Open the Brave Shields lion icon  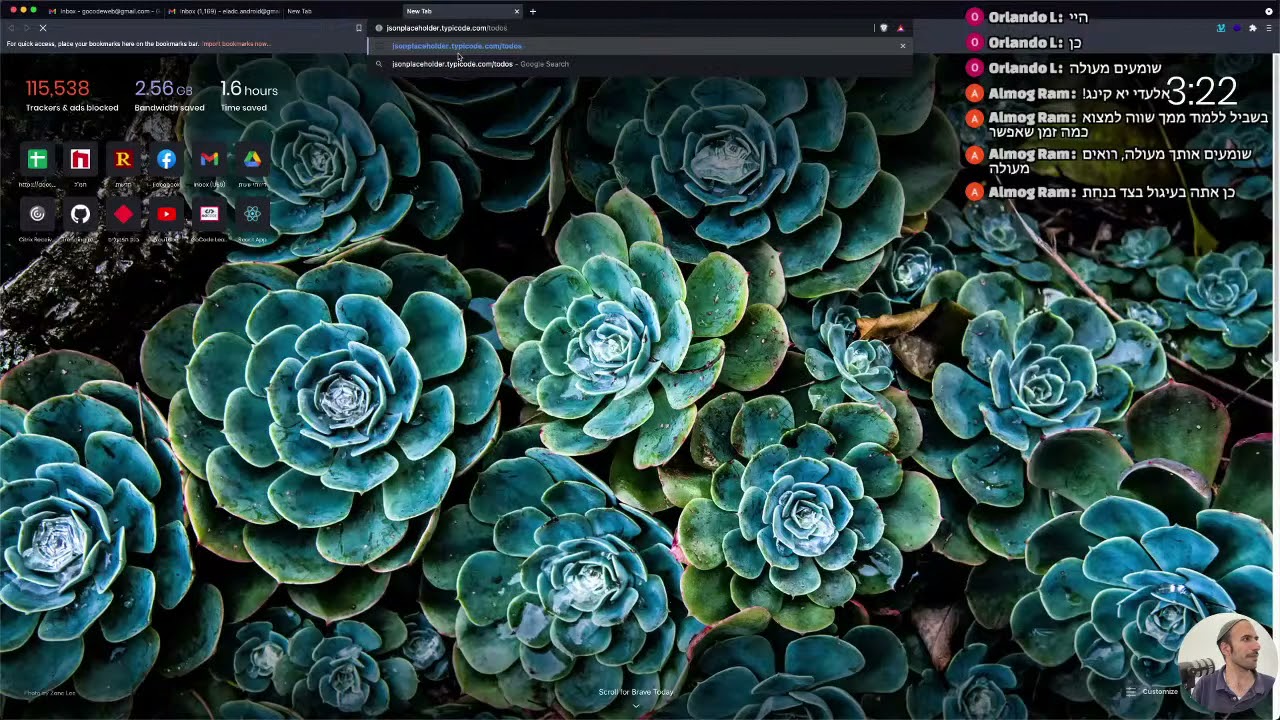(x=883, y=28)
